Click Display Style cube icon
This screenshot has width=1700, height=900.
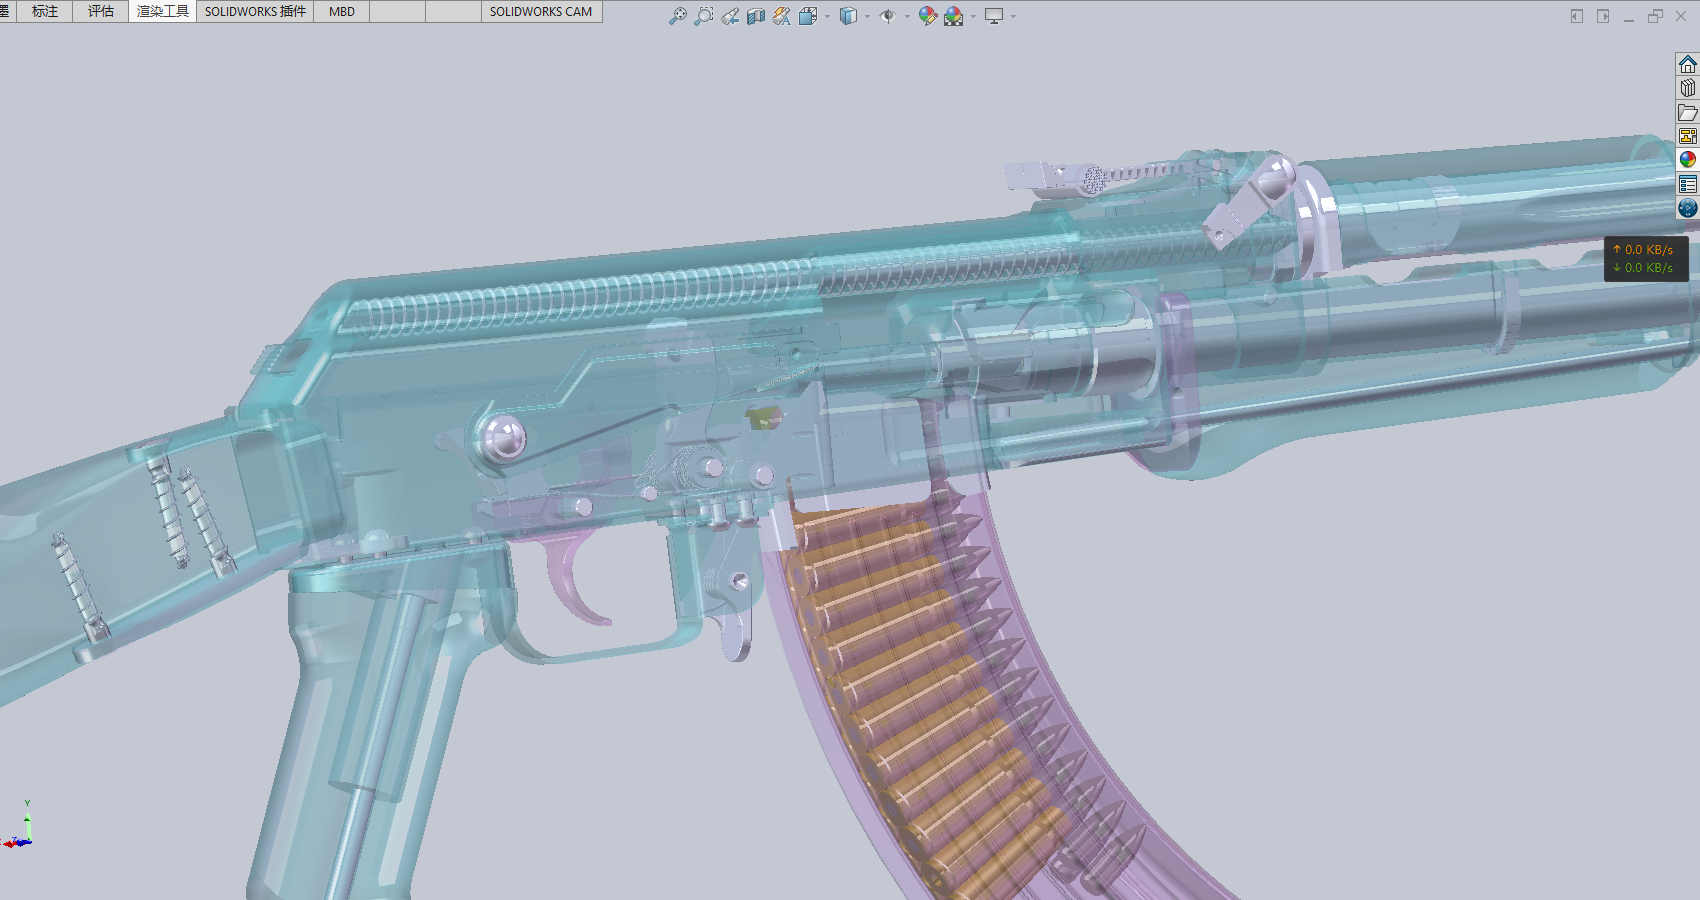[x=848, y=16]
